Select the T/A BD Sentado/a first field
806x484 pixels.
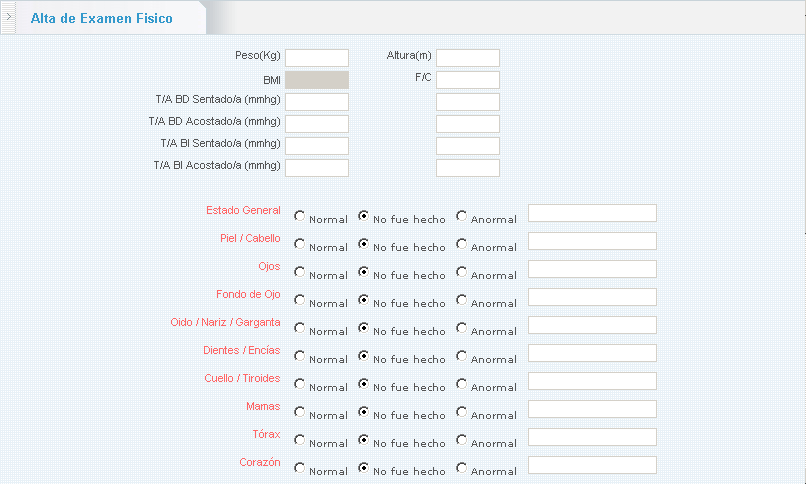coord(317,102)
